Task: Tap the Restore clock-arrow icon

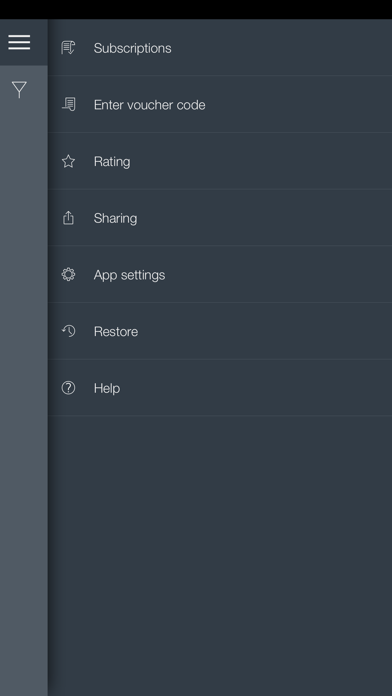Action: coord(68,331)
